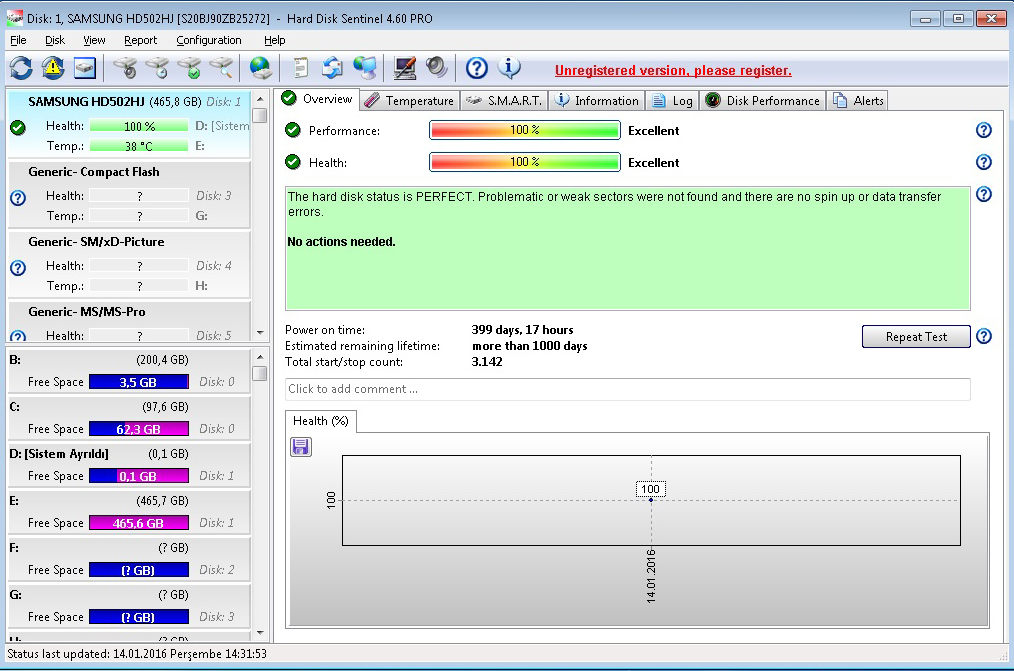The width and height of the screenshot is (1014, 671).
Task: Switch to the Alerts tab
Action: click(x=858, y=101)
